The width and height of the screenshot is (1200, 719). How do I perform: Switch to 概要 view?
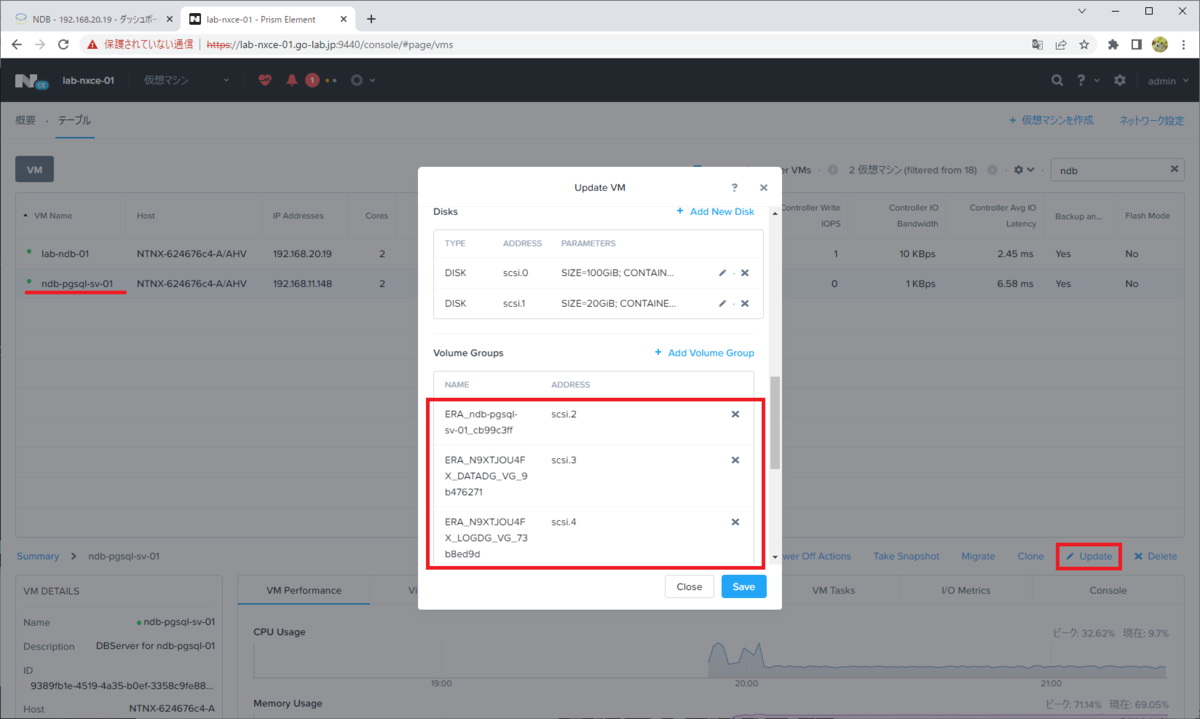[x=25, y=120]
